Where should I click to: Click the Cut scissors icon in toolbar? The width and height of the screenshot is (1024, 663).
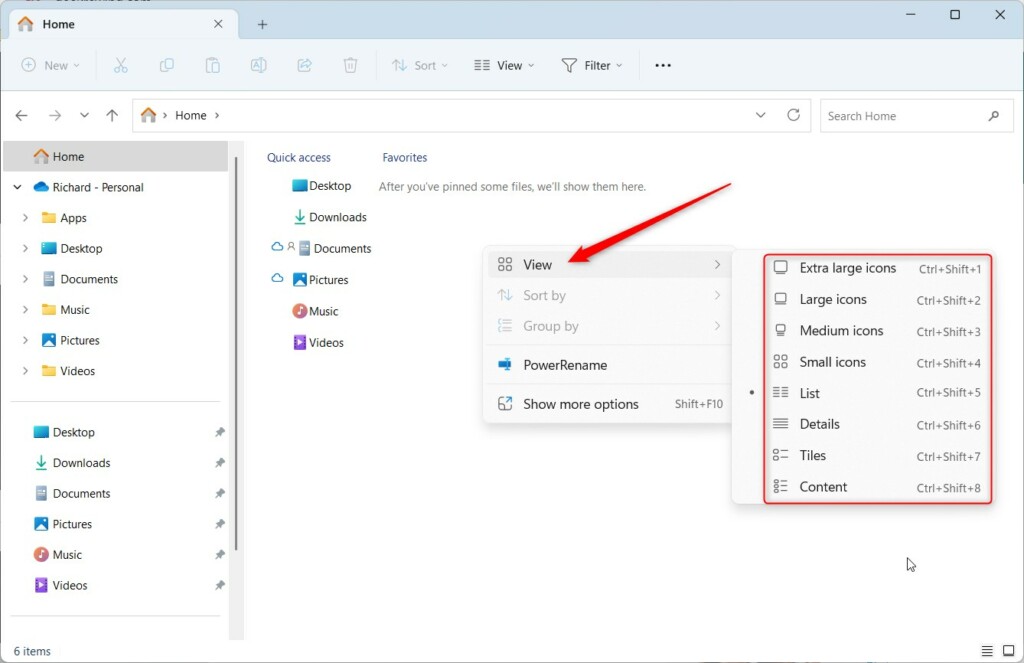[121, 65]
